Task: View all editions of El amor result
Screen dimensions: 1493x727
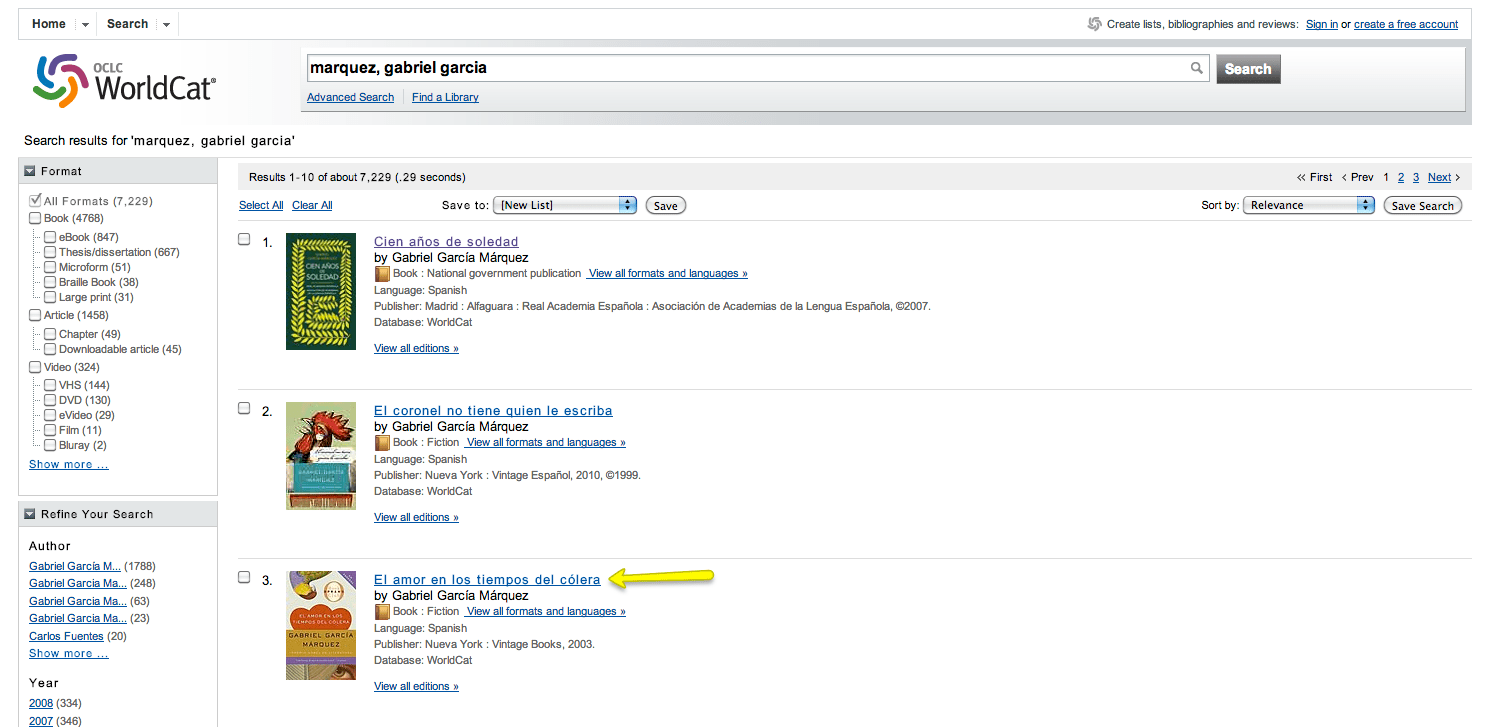Action: point(416,686)
